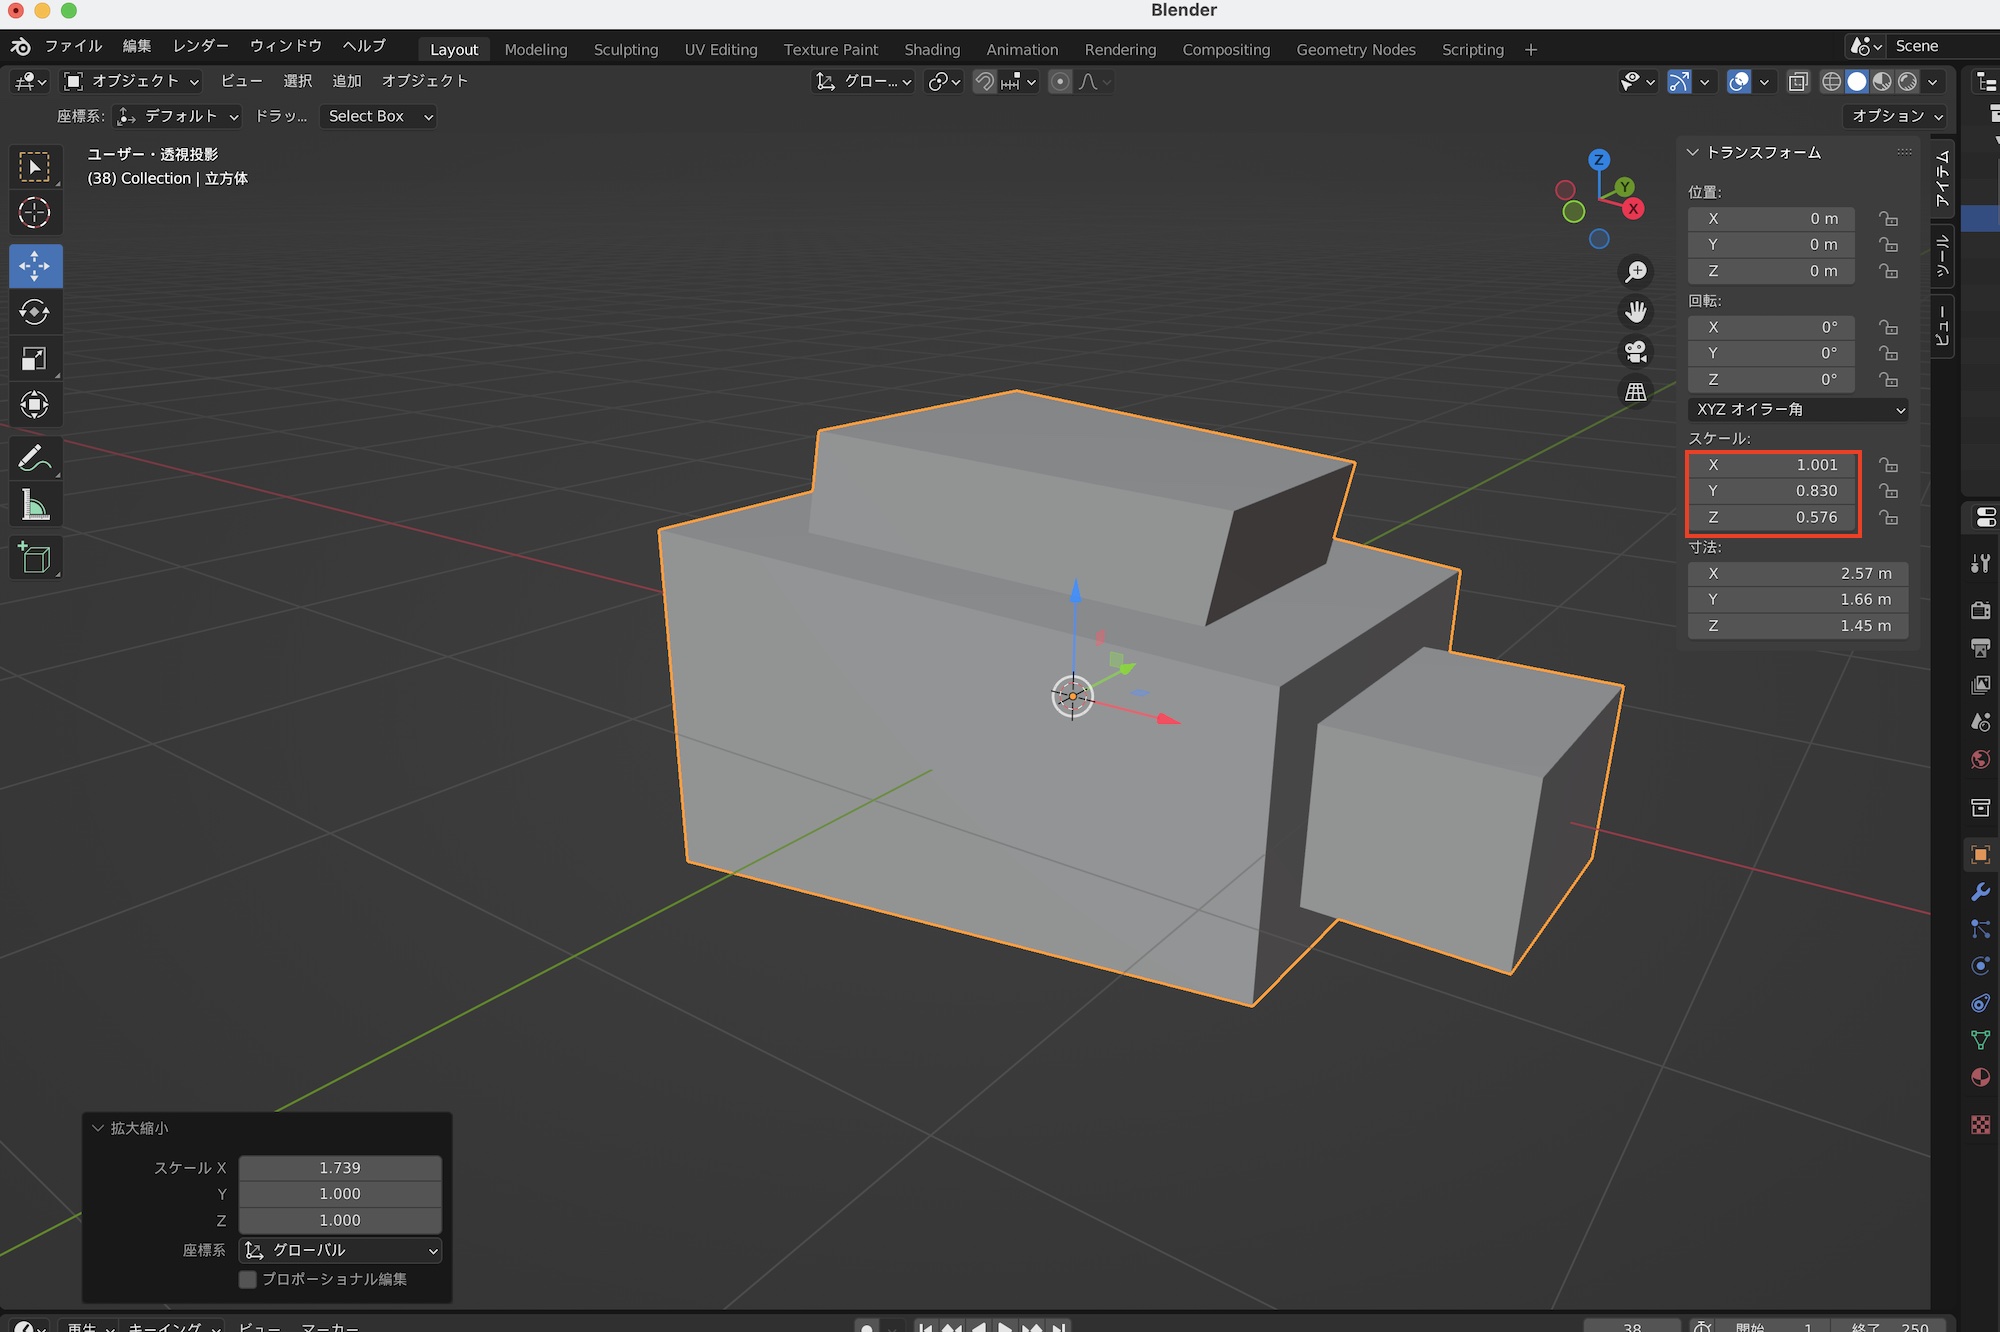Switch orthographic view with grid icon
This screenshot has width=2000, height=1332.
click(1636, 392)
